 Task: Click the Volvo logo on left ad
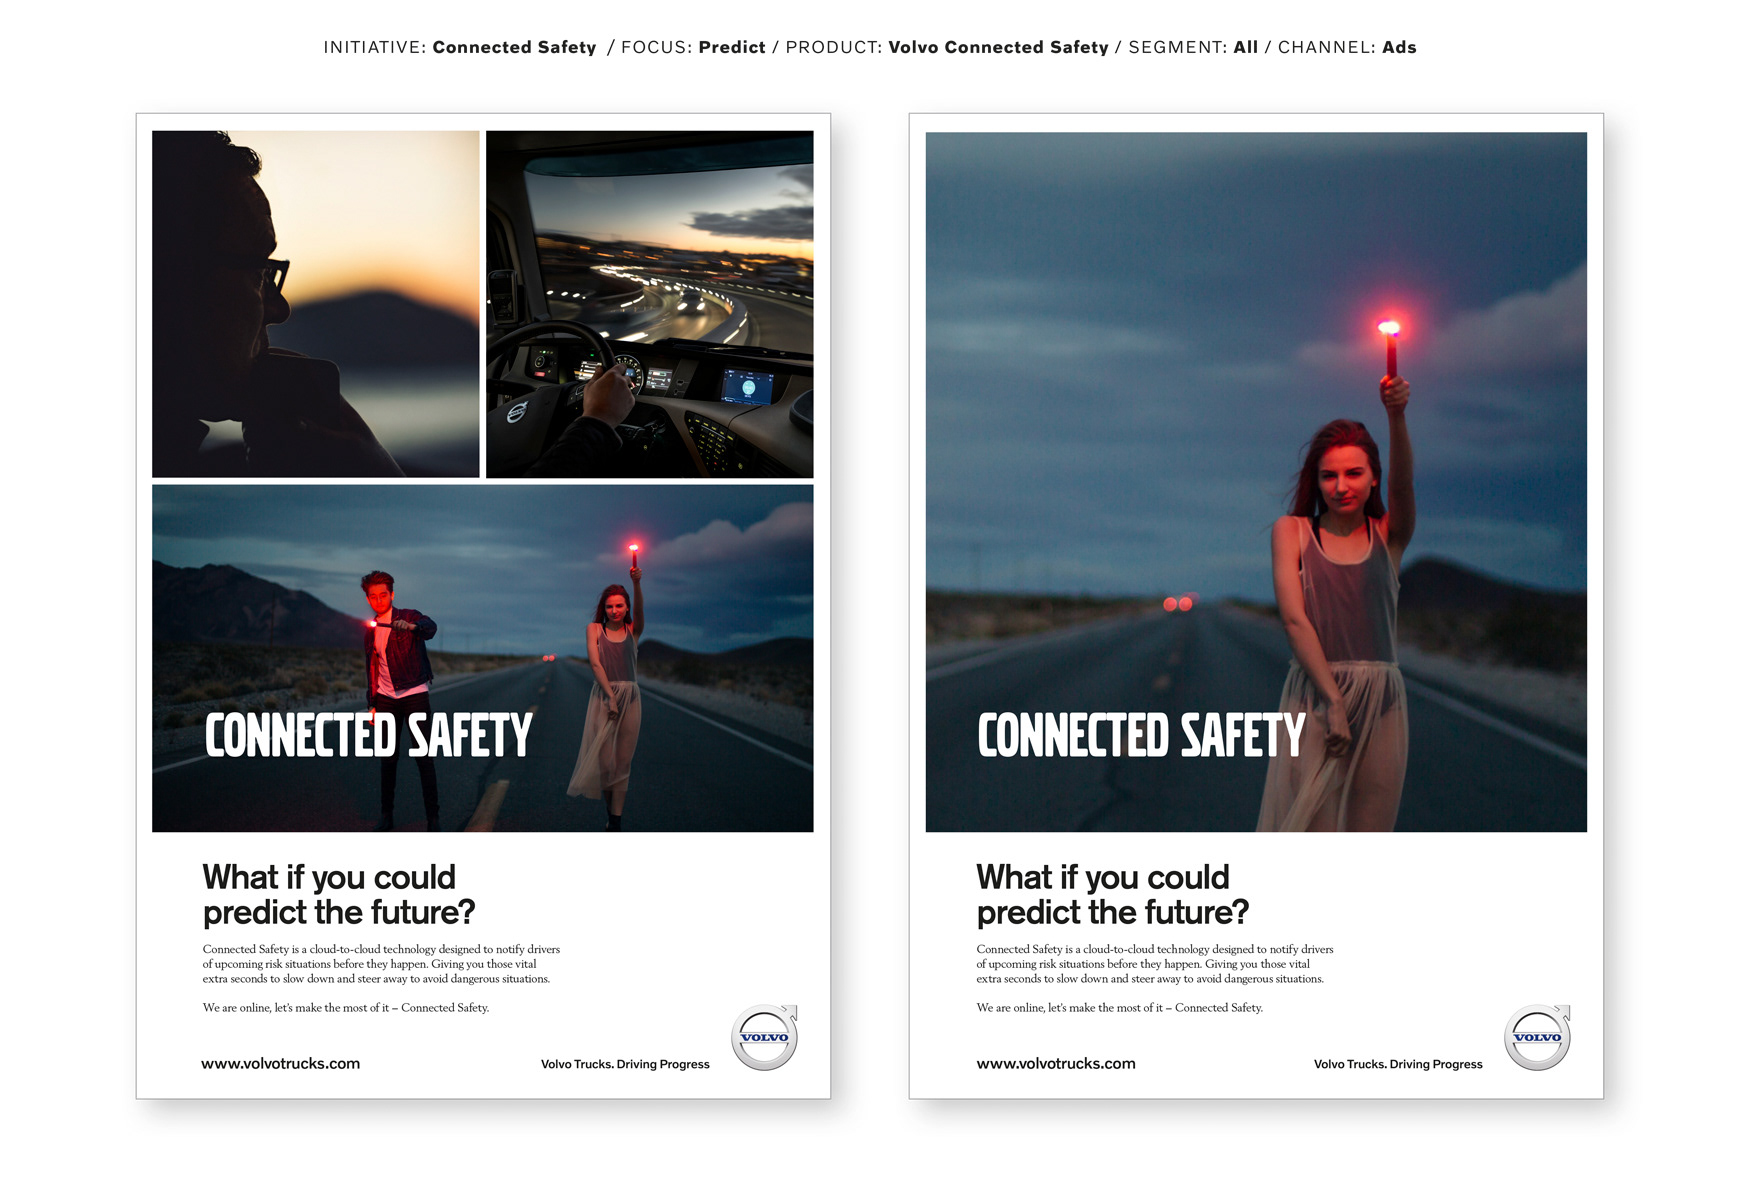click(x=765, y=1037)
